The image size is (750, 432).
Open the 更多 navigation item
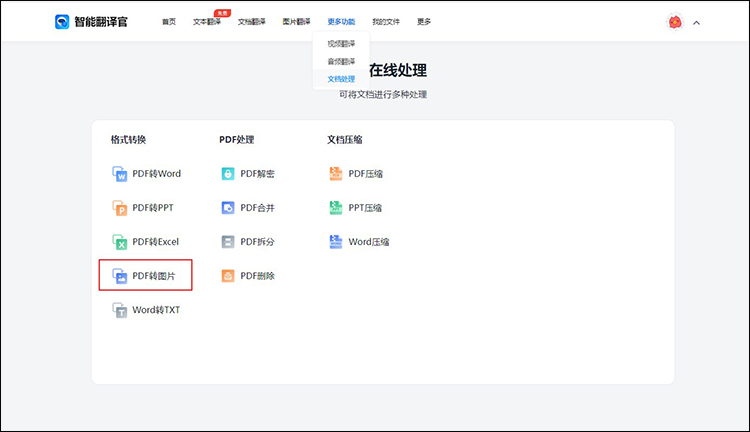point(424,22)
